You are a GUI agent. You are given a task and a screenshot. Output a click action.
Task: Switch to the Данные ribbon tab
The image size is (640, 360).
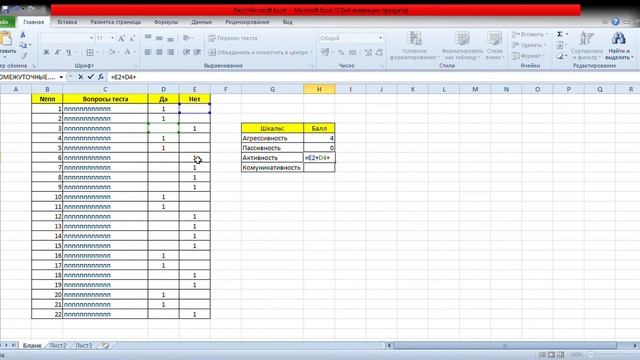pyautogui.click(x=201, y=22)
